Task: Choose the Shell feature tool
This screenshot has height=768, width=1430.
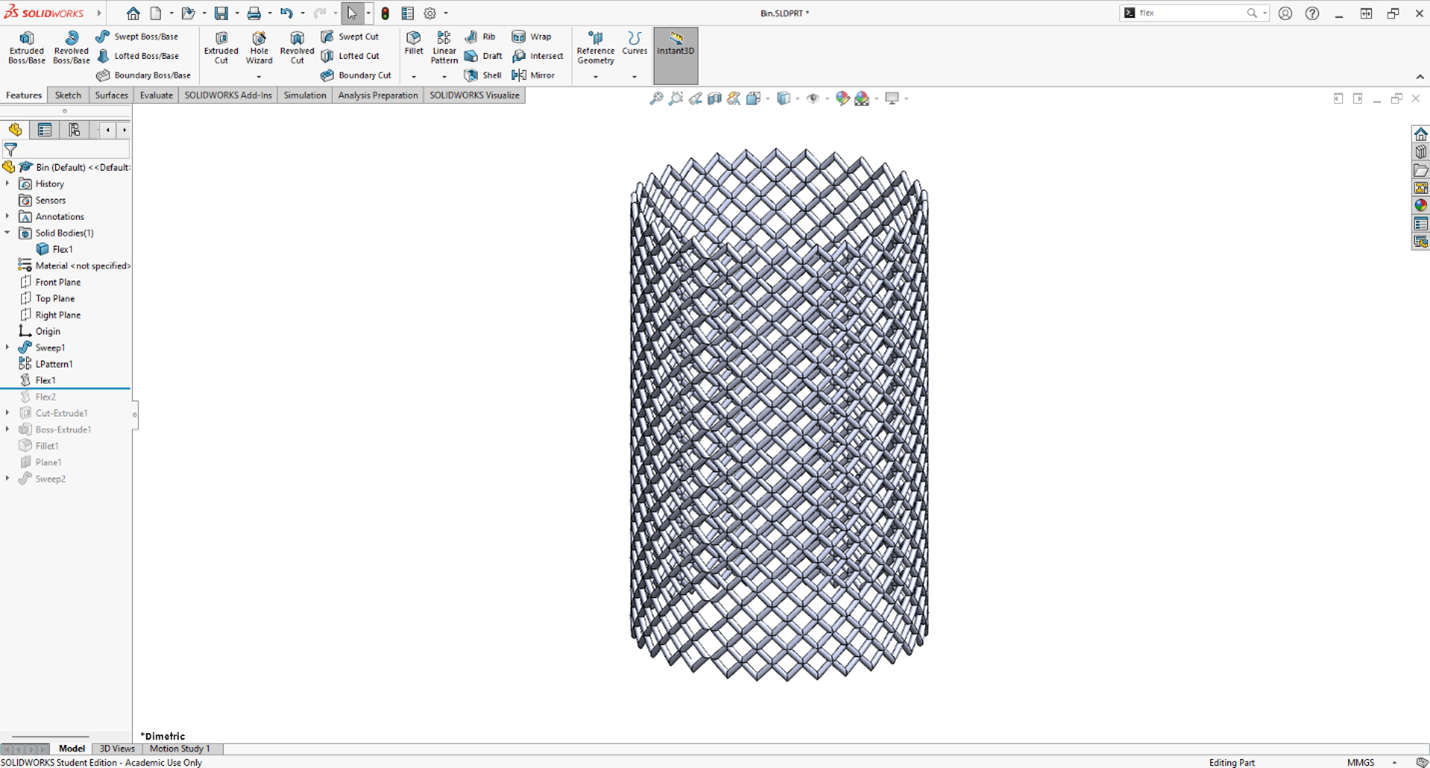Action: click(x=483, y=75)
